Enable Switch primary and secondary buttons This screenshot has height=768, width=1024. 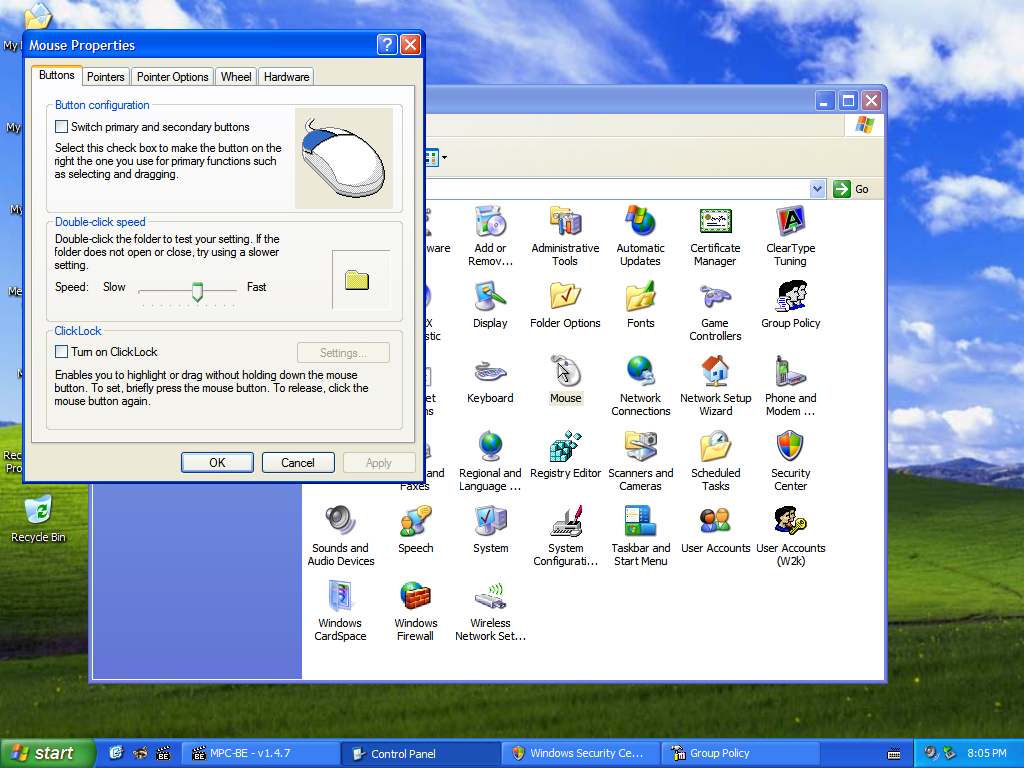point(62,127)
